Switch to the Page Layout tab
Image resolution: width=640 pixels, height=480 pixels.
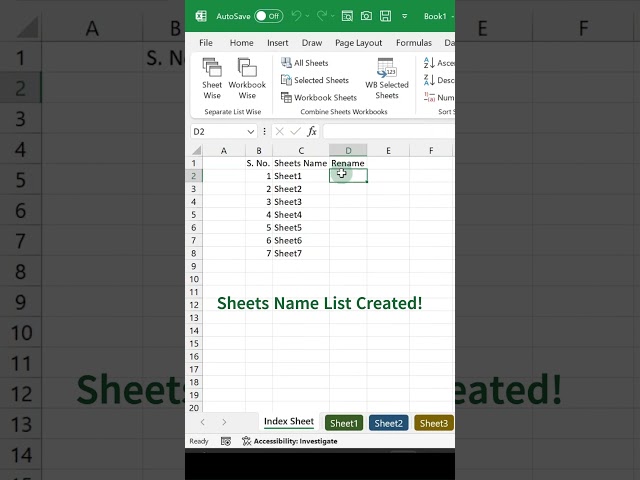[358, 43]
